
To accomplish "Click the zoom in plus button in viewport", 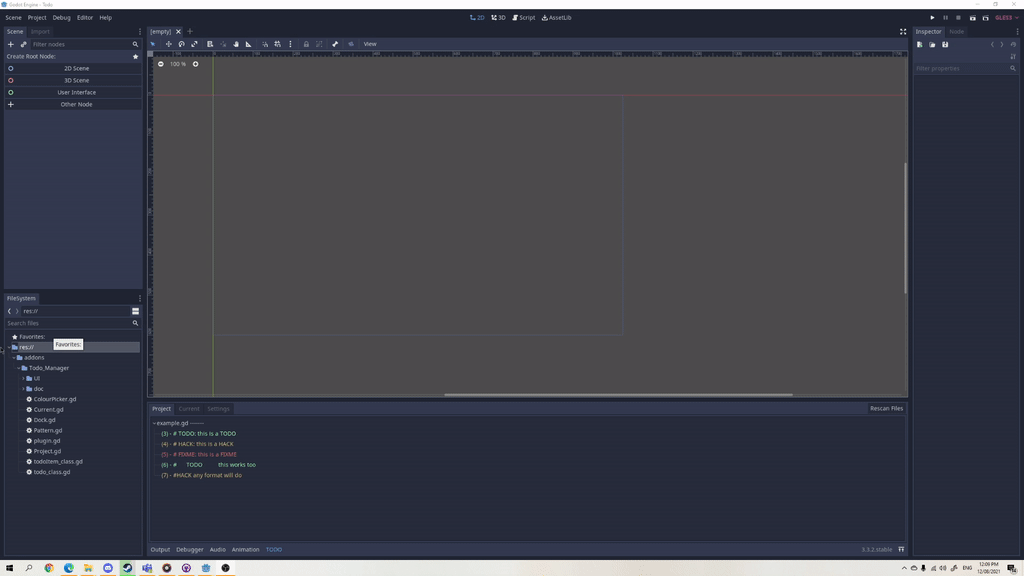I will 195,64.
